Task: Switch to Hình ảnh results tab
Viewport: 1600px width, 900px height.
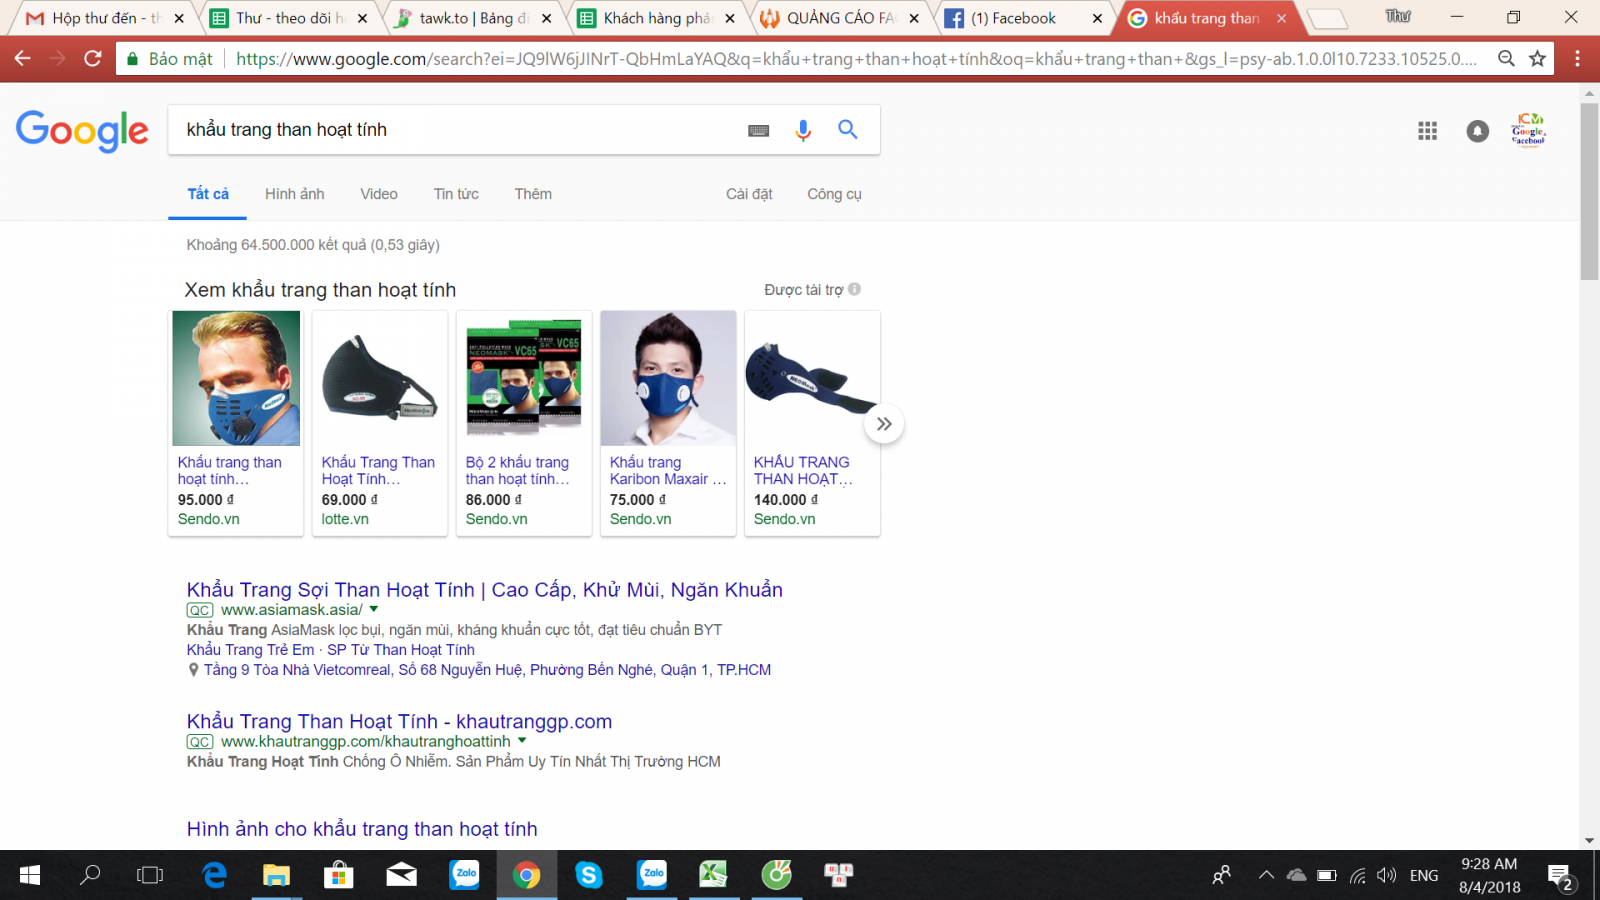Action: pyautogui.click(x=294, y=194)
